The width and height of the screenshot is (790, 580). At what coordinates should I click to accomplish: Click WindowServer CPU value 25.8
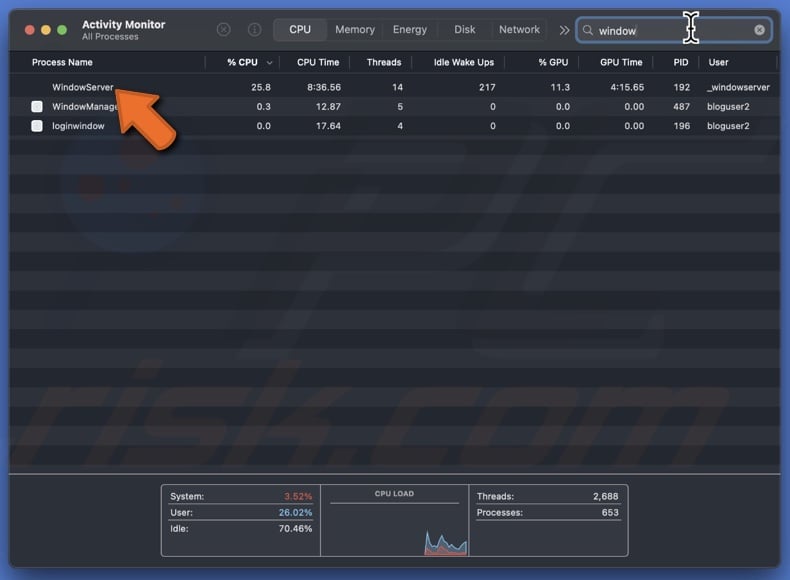click(x=260, y=87)
